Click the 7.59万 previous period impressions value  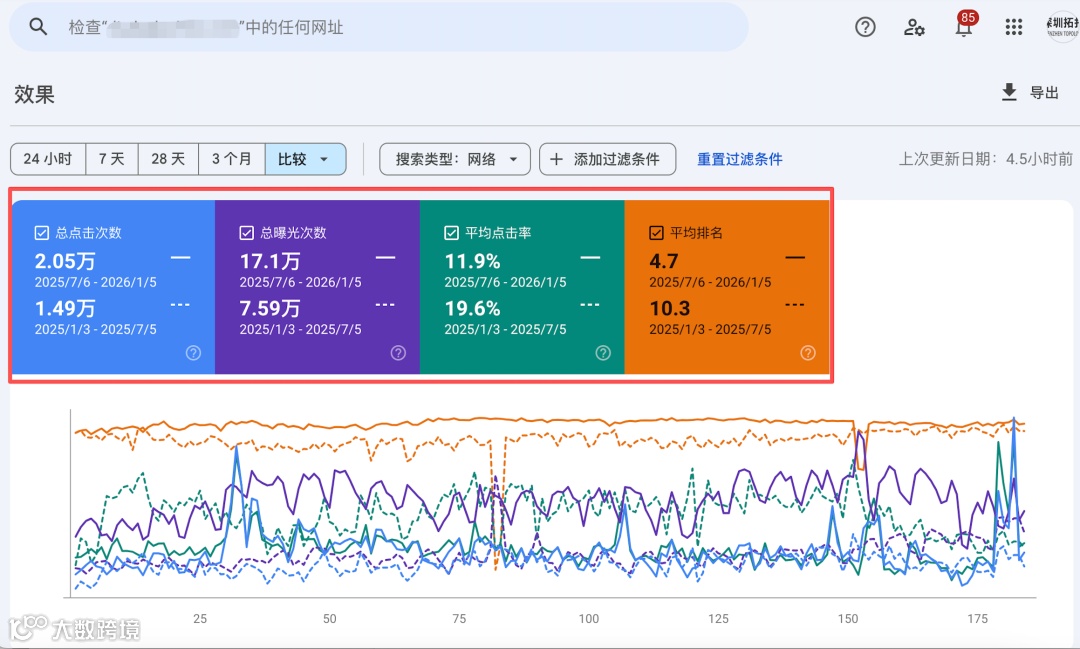coord(270,308)
